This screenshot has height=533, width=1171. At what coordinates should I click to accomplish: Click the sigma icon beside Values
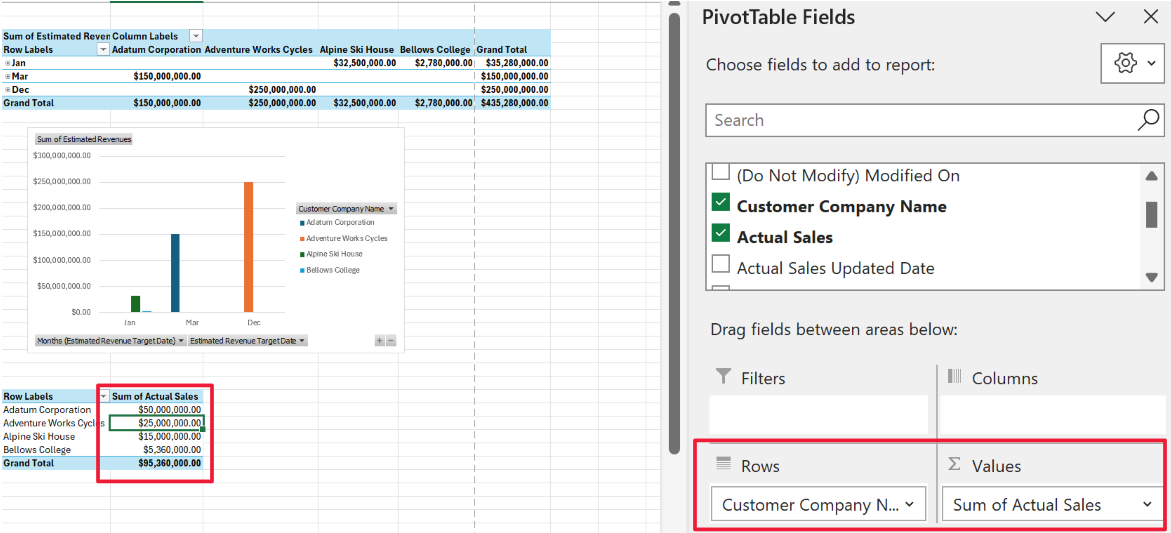tap(954, 464)
